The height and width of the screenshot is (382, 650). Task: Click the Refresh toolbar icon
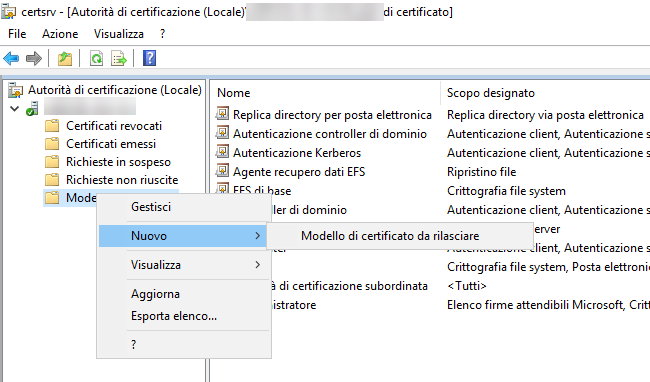coord(96,58)
